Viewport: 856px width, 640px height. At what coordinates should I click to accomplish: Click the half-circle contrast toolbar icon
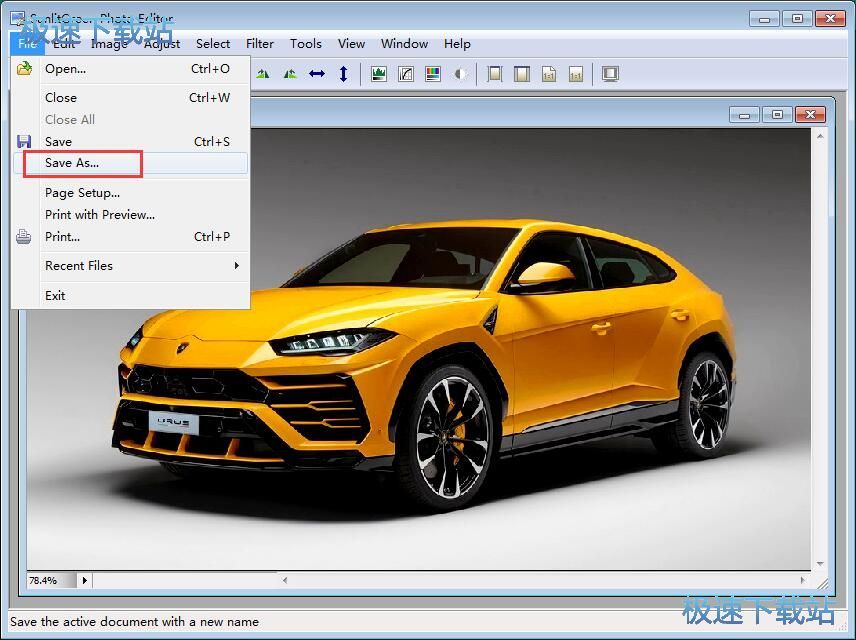click(460, 74)
